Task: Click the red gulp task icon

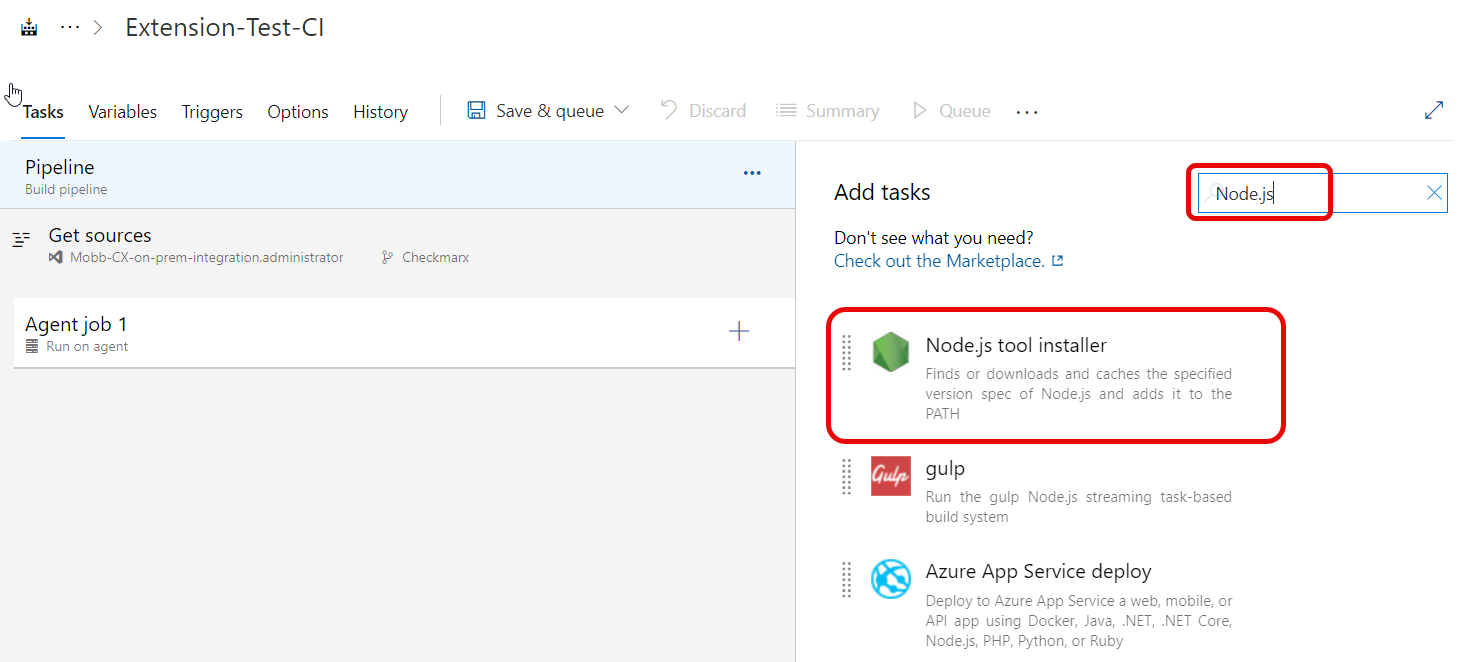Action: (x=890, y=476)
